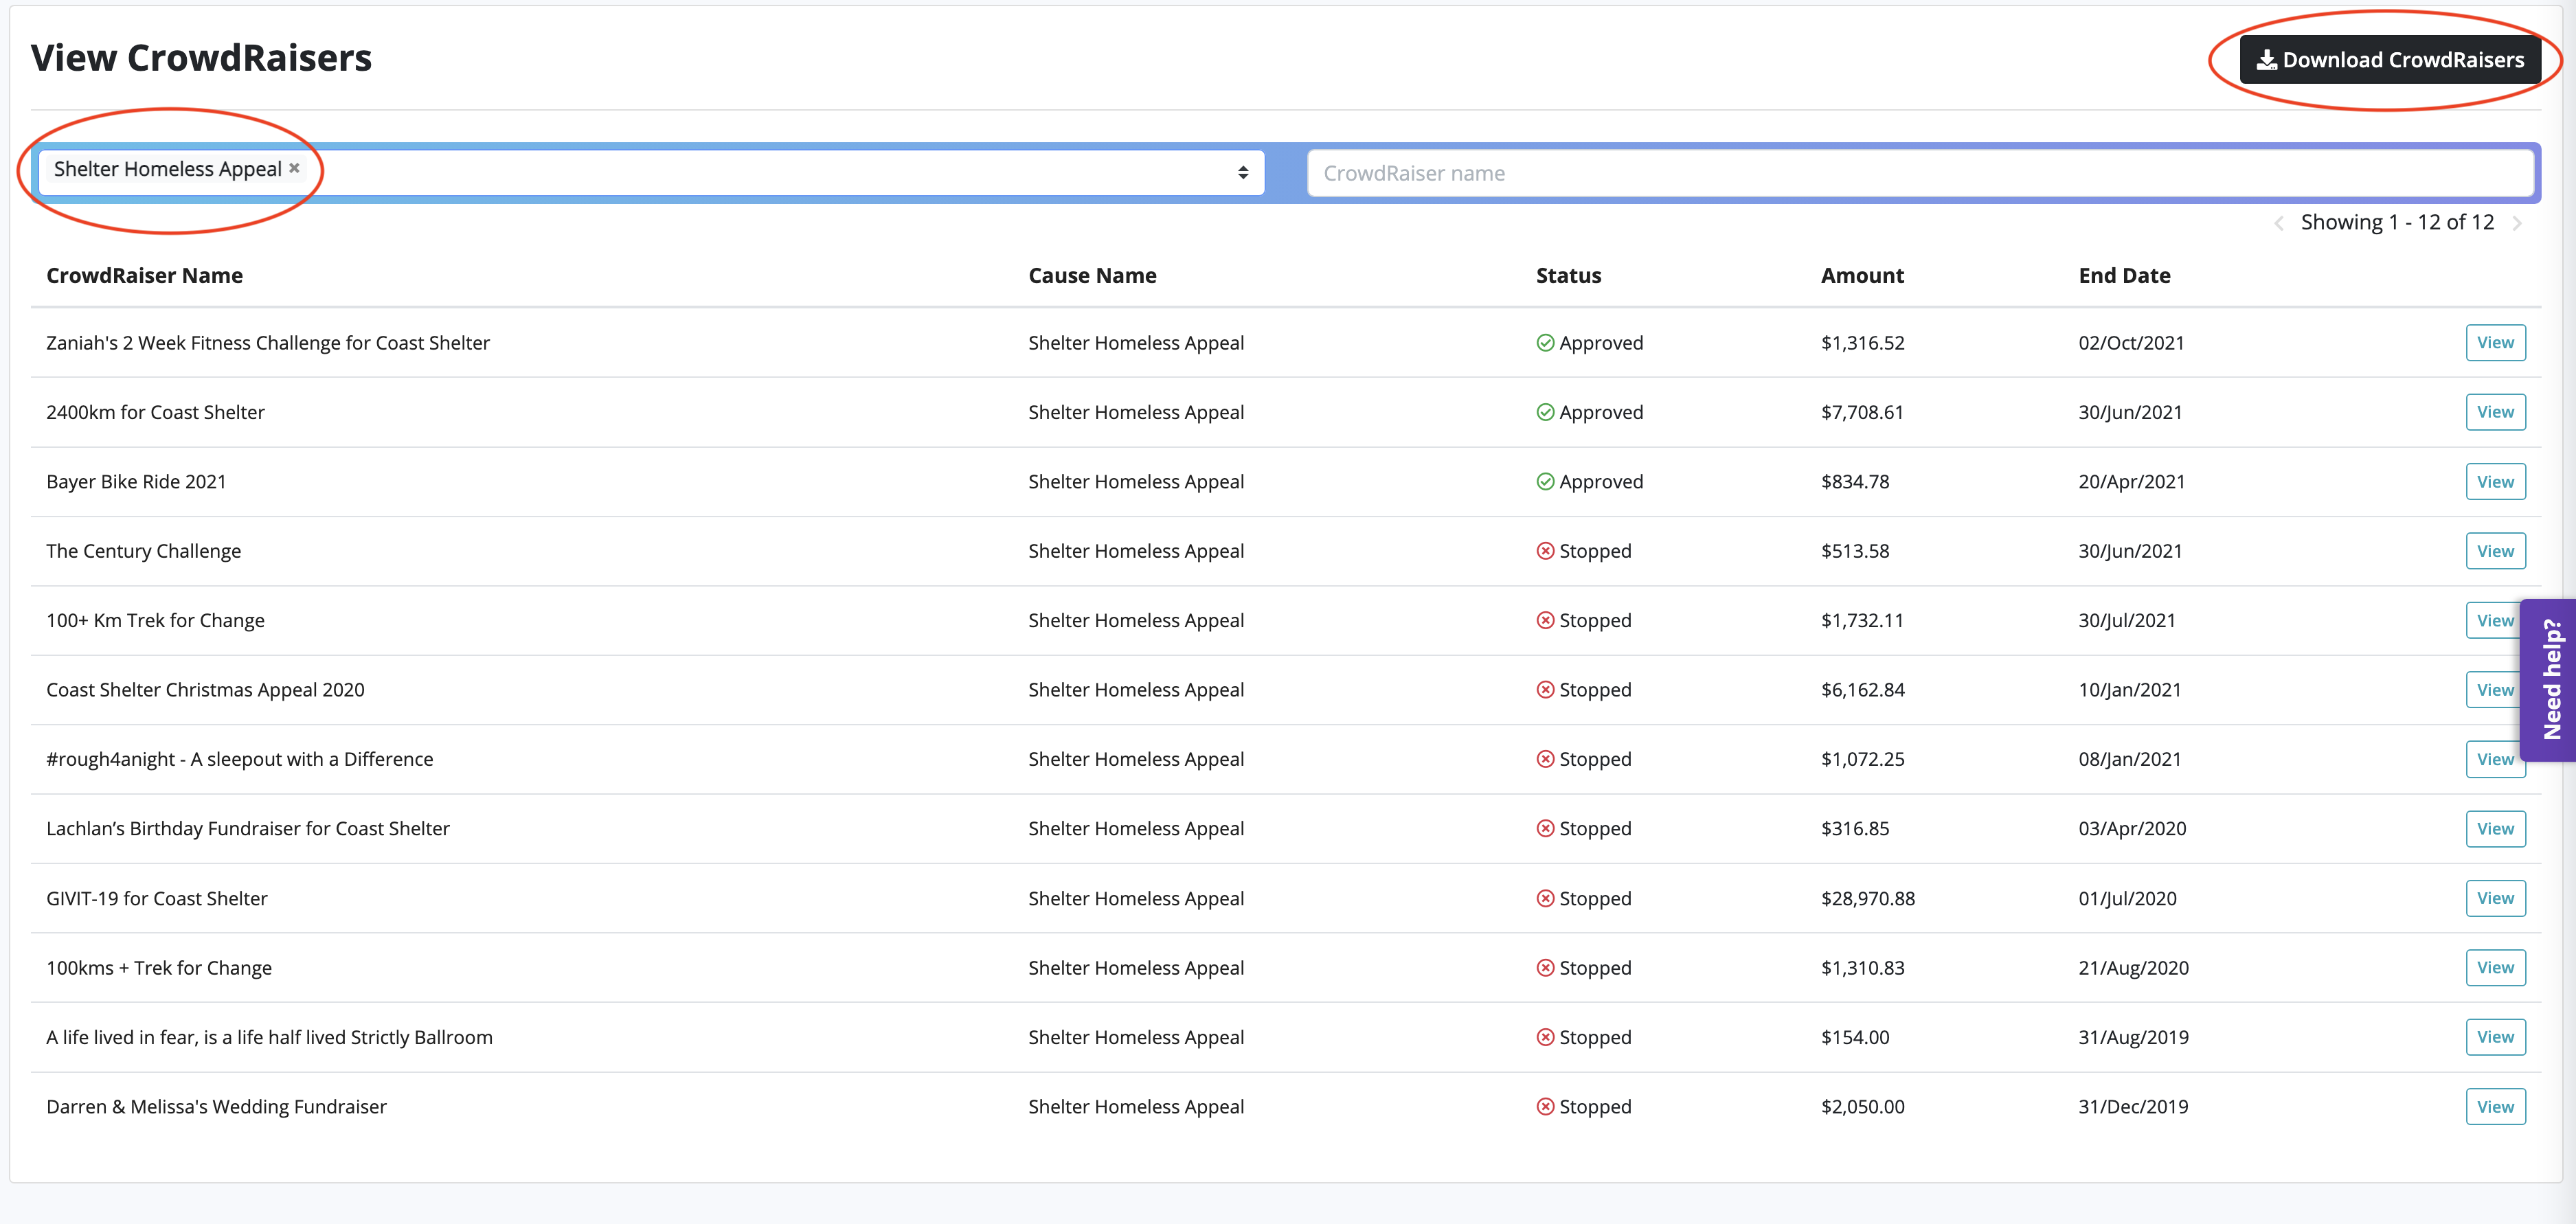Viewport: 2576px width, 1224px height.
Task: Click the stopped icon for The Century Challenge
Action: pyautogui.click(x=1545, y=551)
